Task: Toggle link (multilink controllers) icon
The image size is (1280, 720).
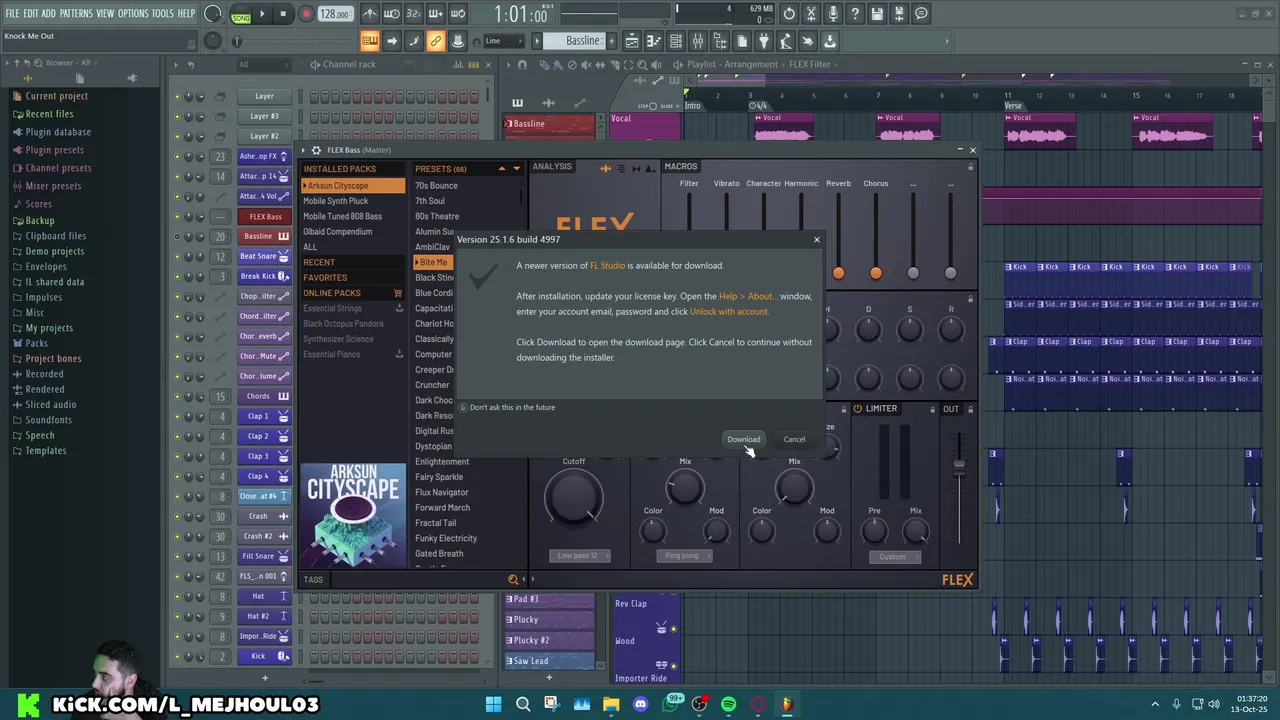Action: 436,41
